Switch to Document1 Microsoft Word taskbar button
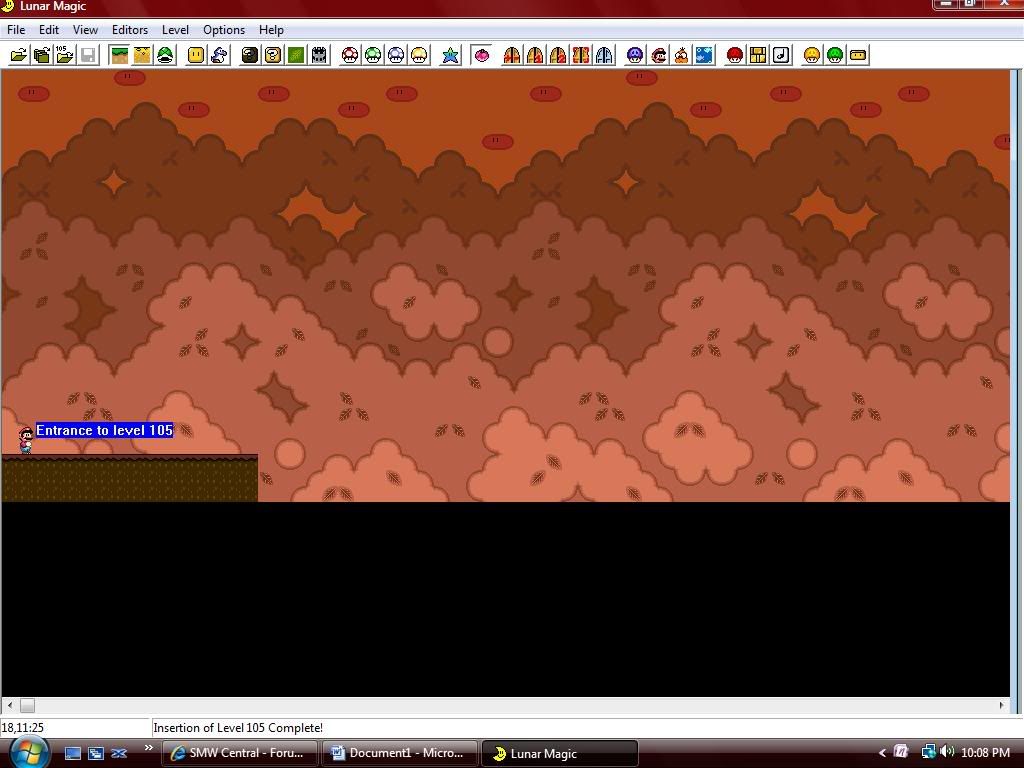1024x768 pixels. (400, 753)
